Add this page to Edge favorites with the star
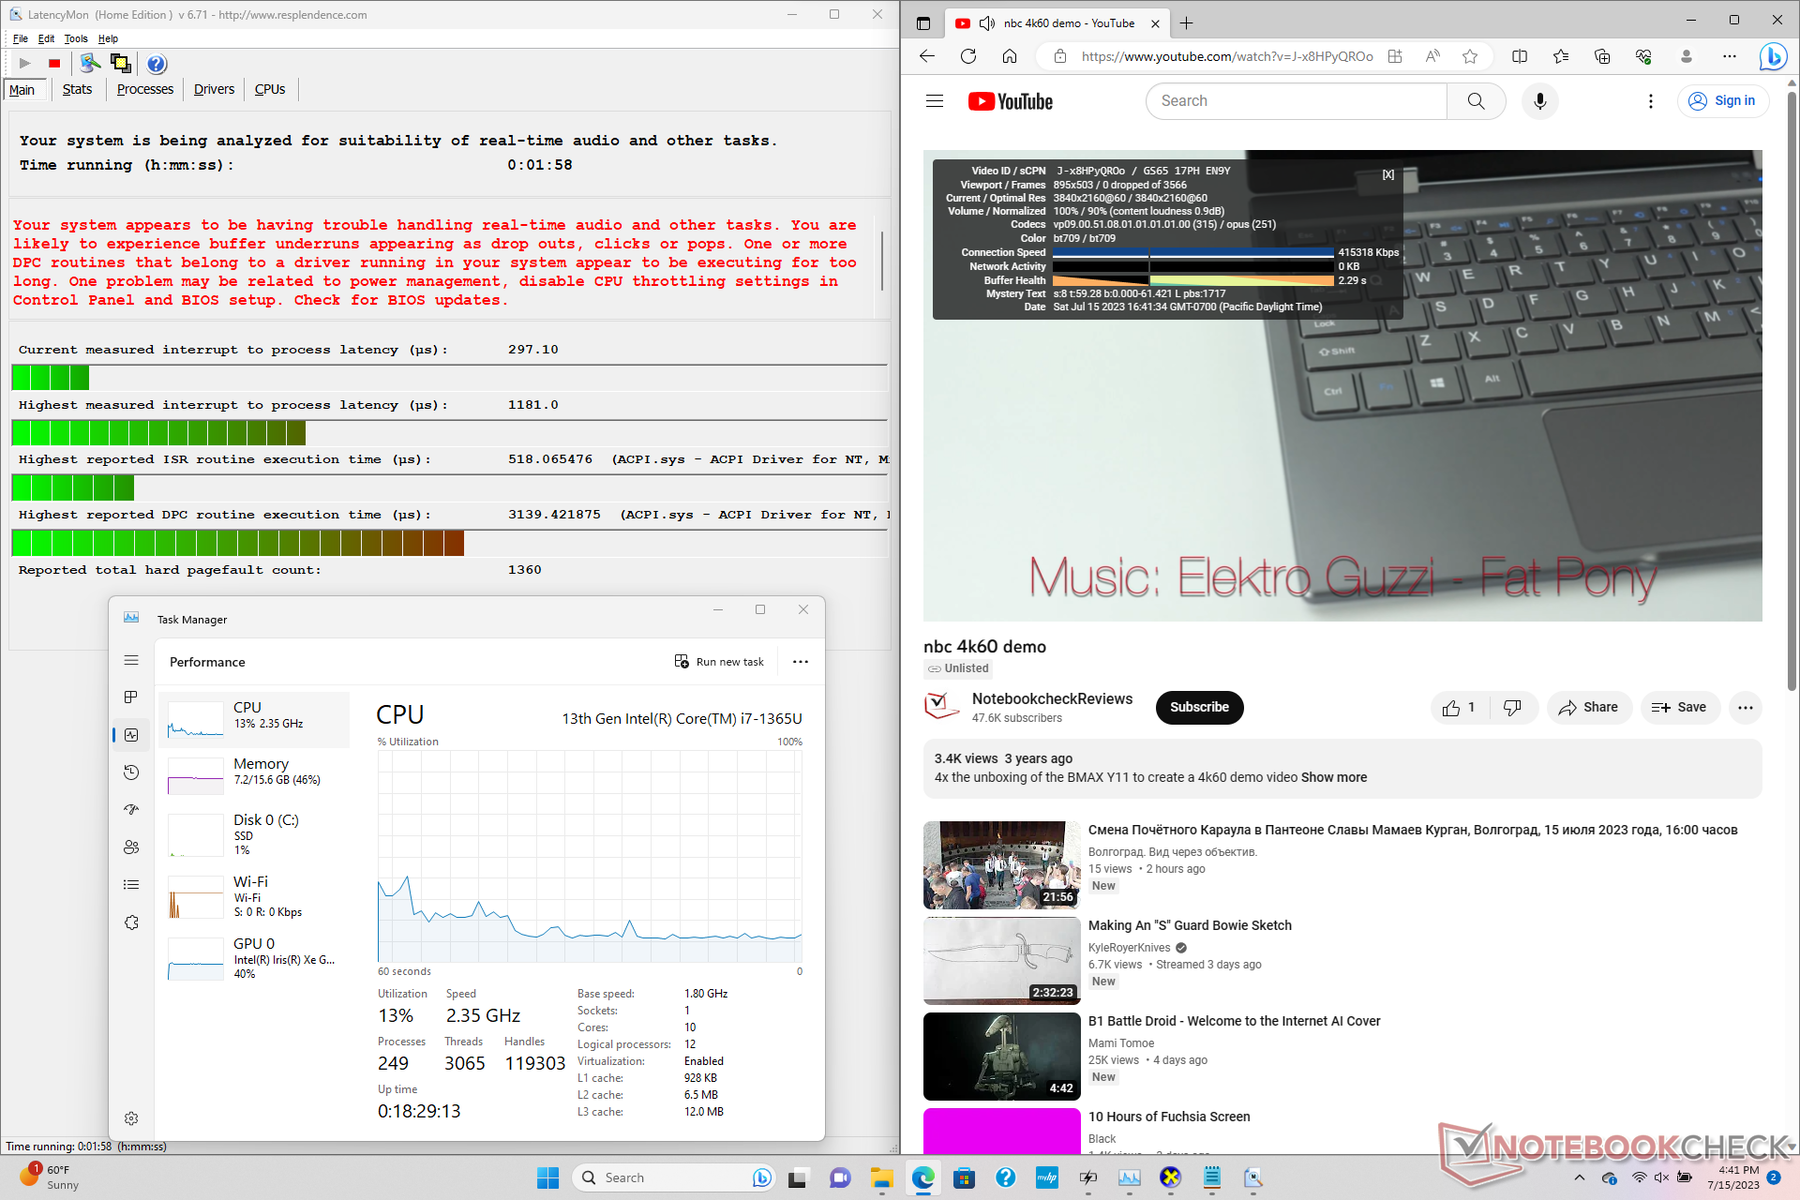The height and width of the screenshot is (1200, 1800). (1470, 56)
